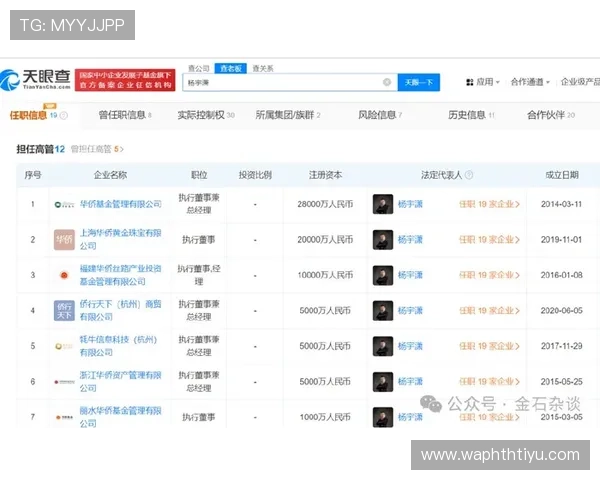Image resolution: width=600 pixels, height=480 pixels.
Task: Open 杨宇潇 name link in row 5
Action: coord(410,346)
